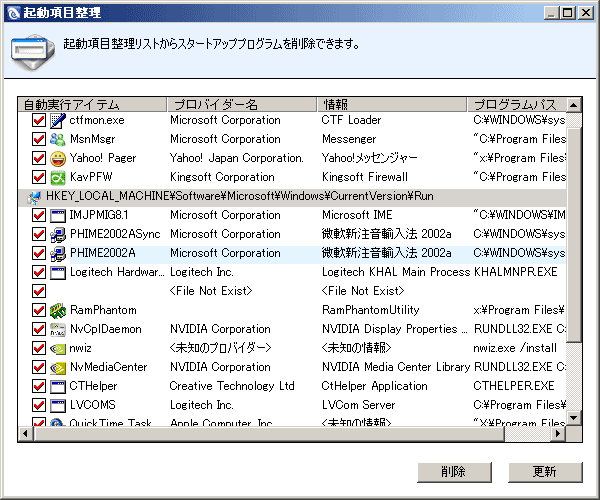Viewport: 600px width, 500px height.
Task: Toggle the nwiz checkbox
Action: (x=39, y=349)
